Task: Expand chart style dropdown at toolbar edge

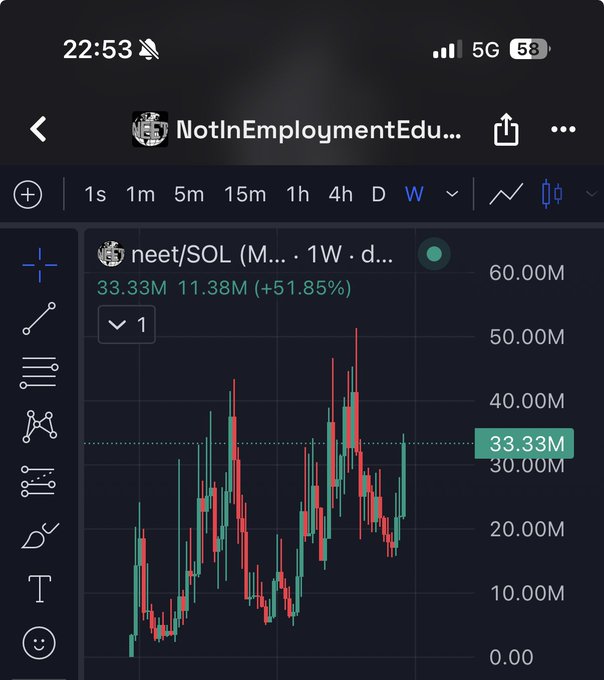Action: (592, 194)
